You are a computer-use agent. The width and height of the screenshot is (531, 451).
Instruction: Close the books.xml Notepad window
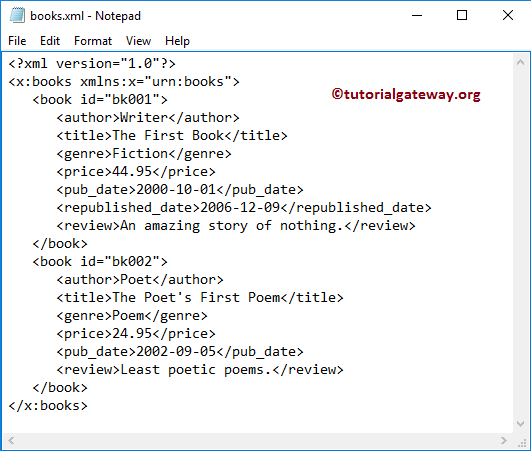coord(508,15)
